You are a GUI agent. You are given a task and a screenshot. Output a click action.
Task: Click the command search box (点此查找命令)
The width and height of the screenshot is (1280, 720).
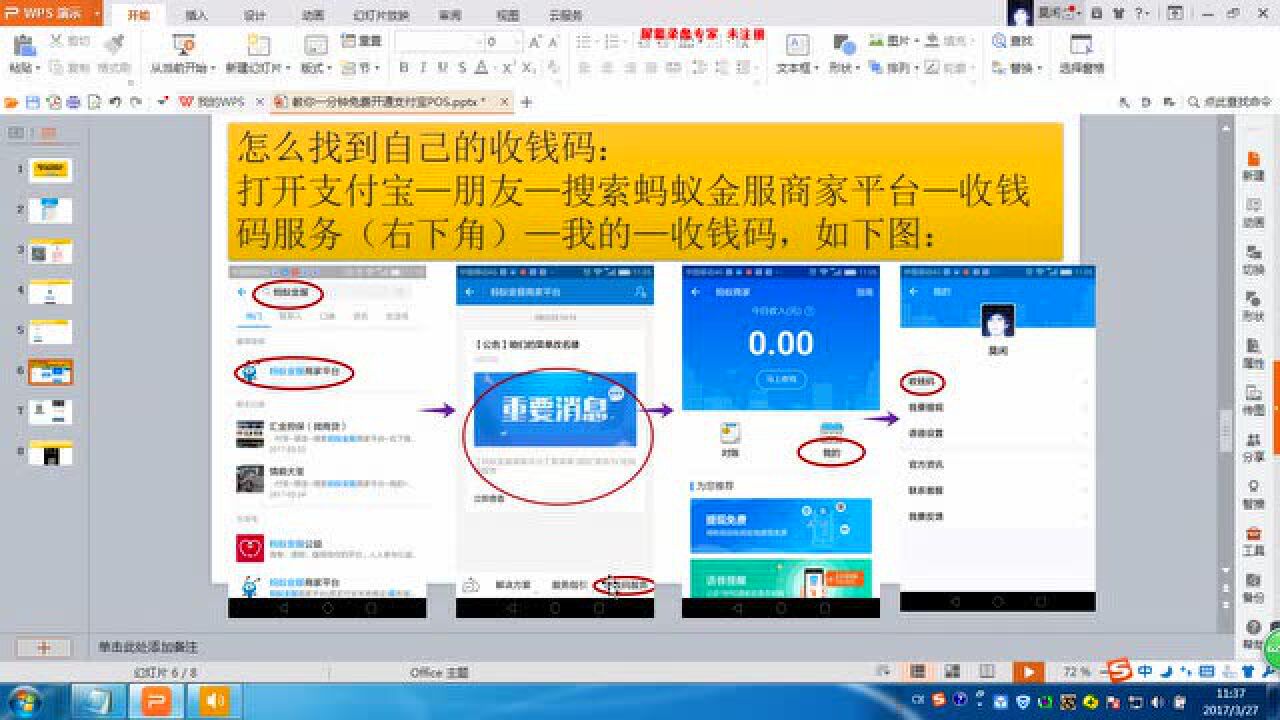(1229, 102)
